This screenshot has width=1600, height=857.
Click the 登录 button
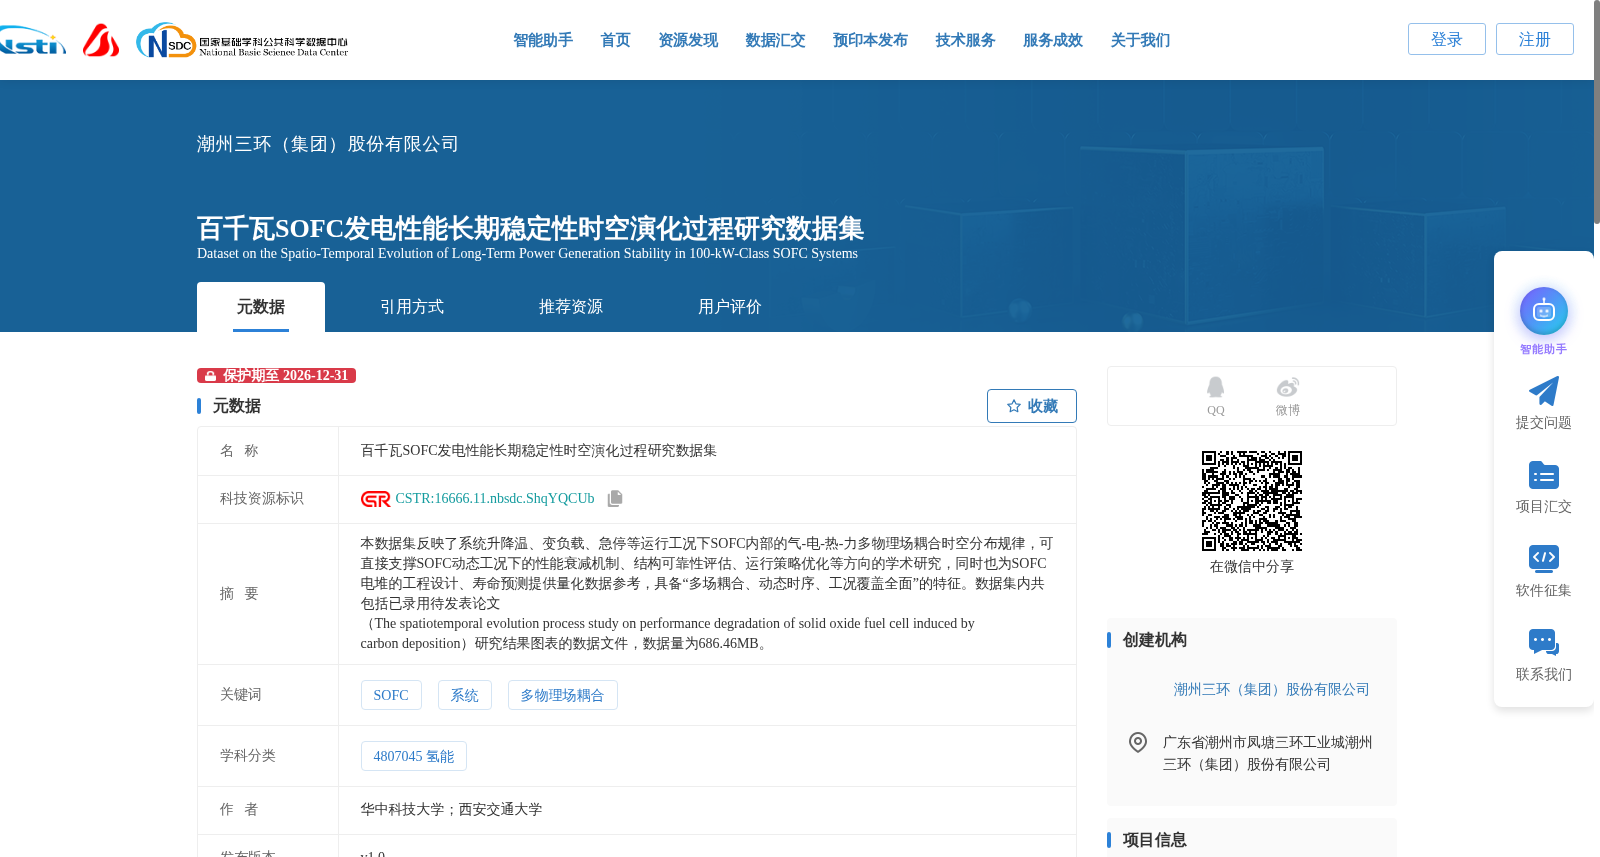click(1446, 39)
